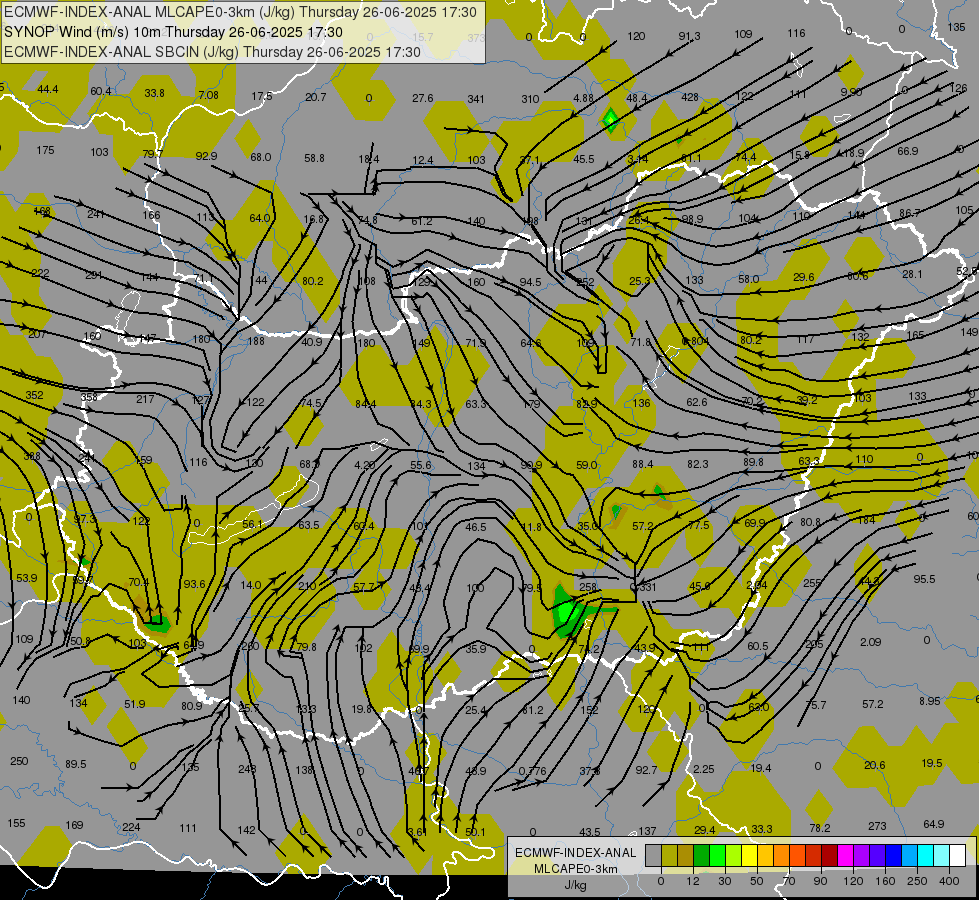This screenshot has width=979, height=900.
Task: Pick the bright green legend swatch
Action: tap(717, 855)
